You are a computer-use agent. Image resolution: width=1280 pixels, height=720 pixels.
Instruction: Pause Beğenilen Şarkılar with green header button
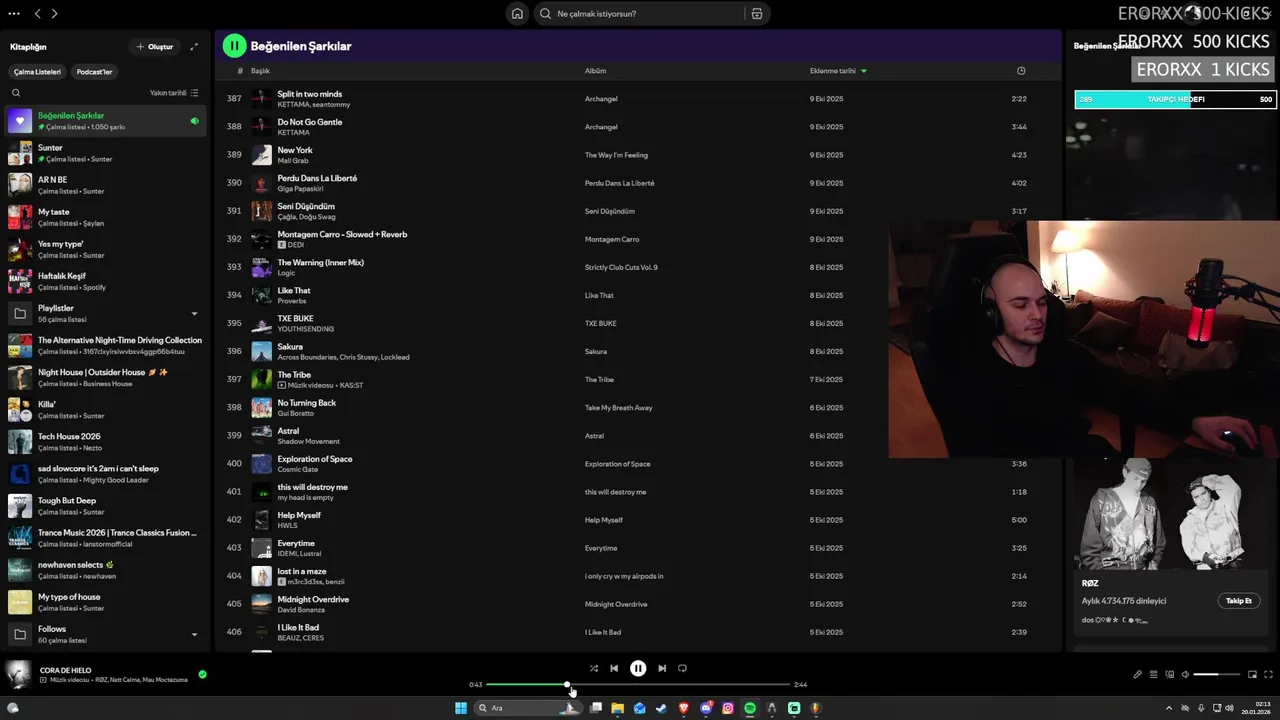pos(234,45)
